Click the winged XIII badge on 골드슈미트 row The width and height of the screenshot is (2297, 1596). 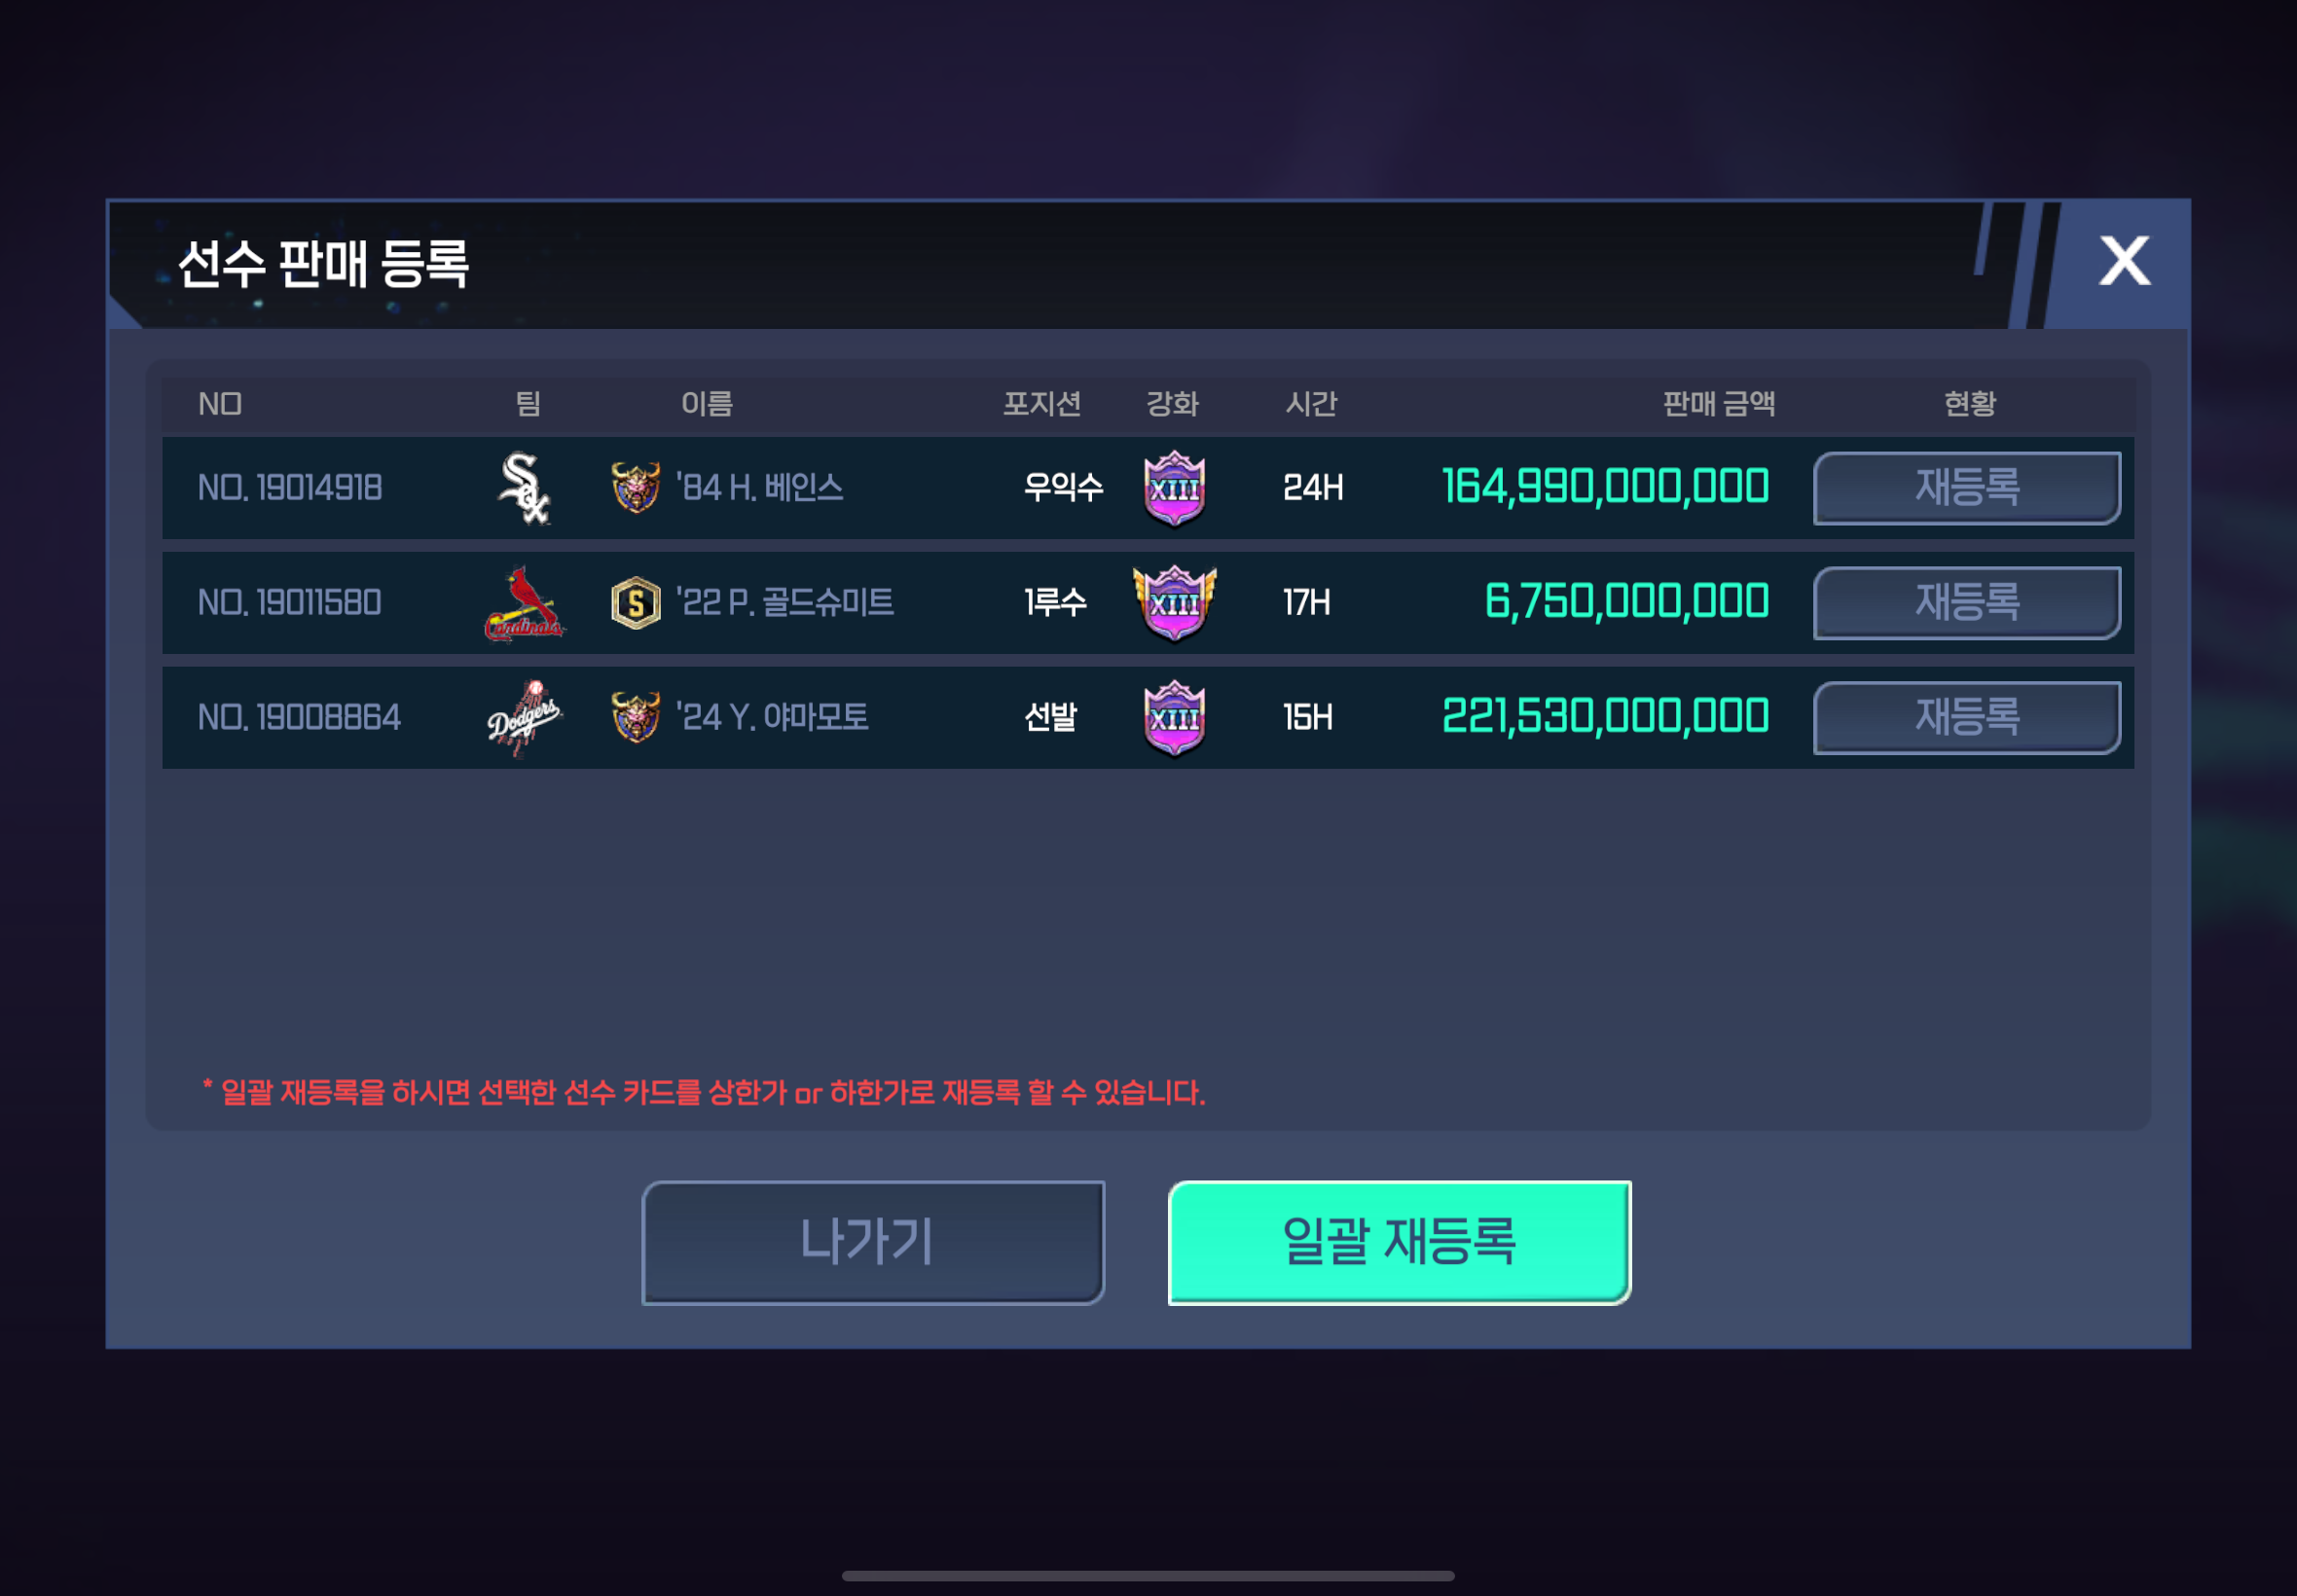(1174, 603)
